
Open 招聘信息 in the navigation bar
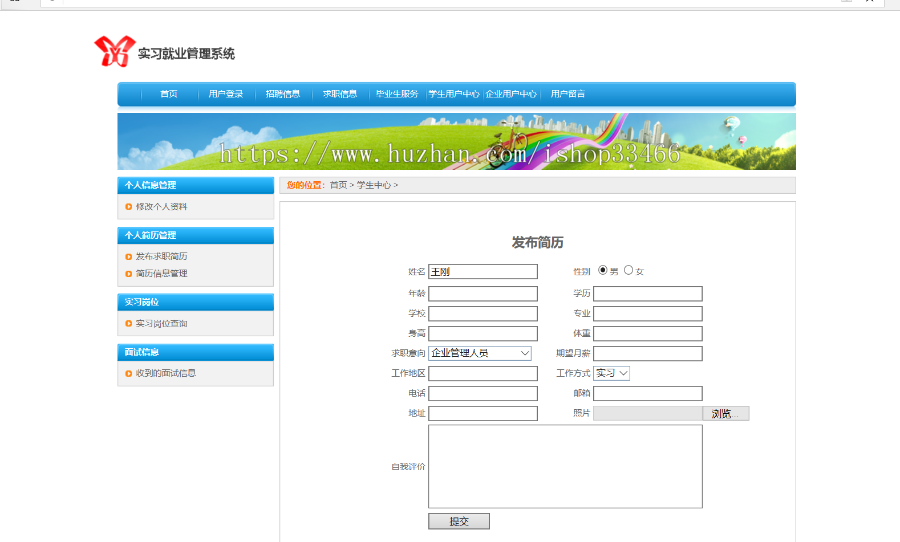282,94
